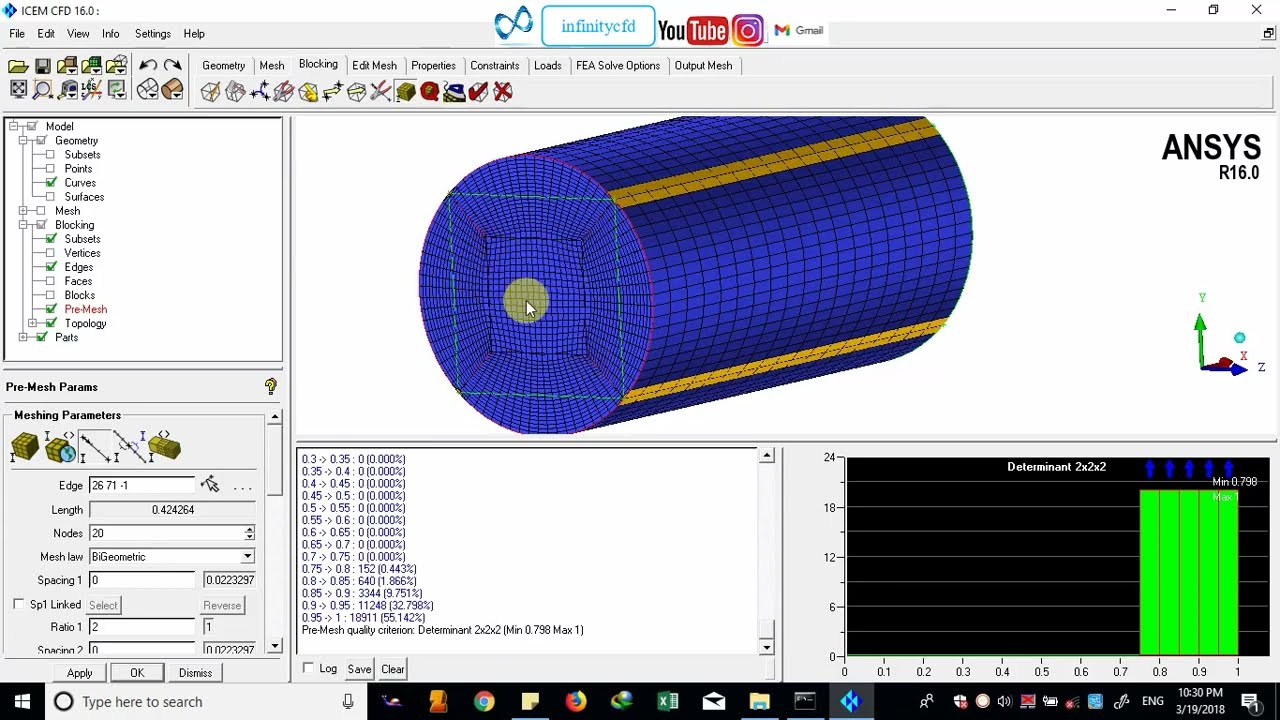Click the Associate blocking icon

tap(308, 92)
